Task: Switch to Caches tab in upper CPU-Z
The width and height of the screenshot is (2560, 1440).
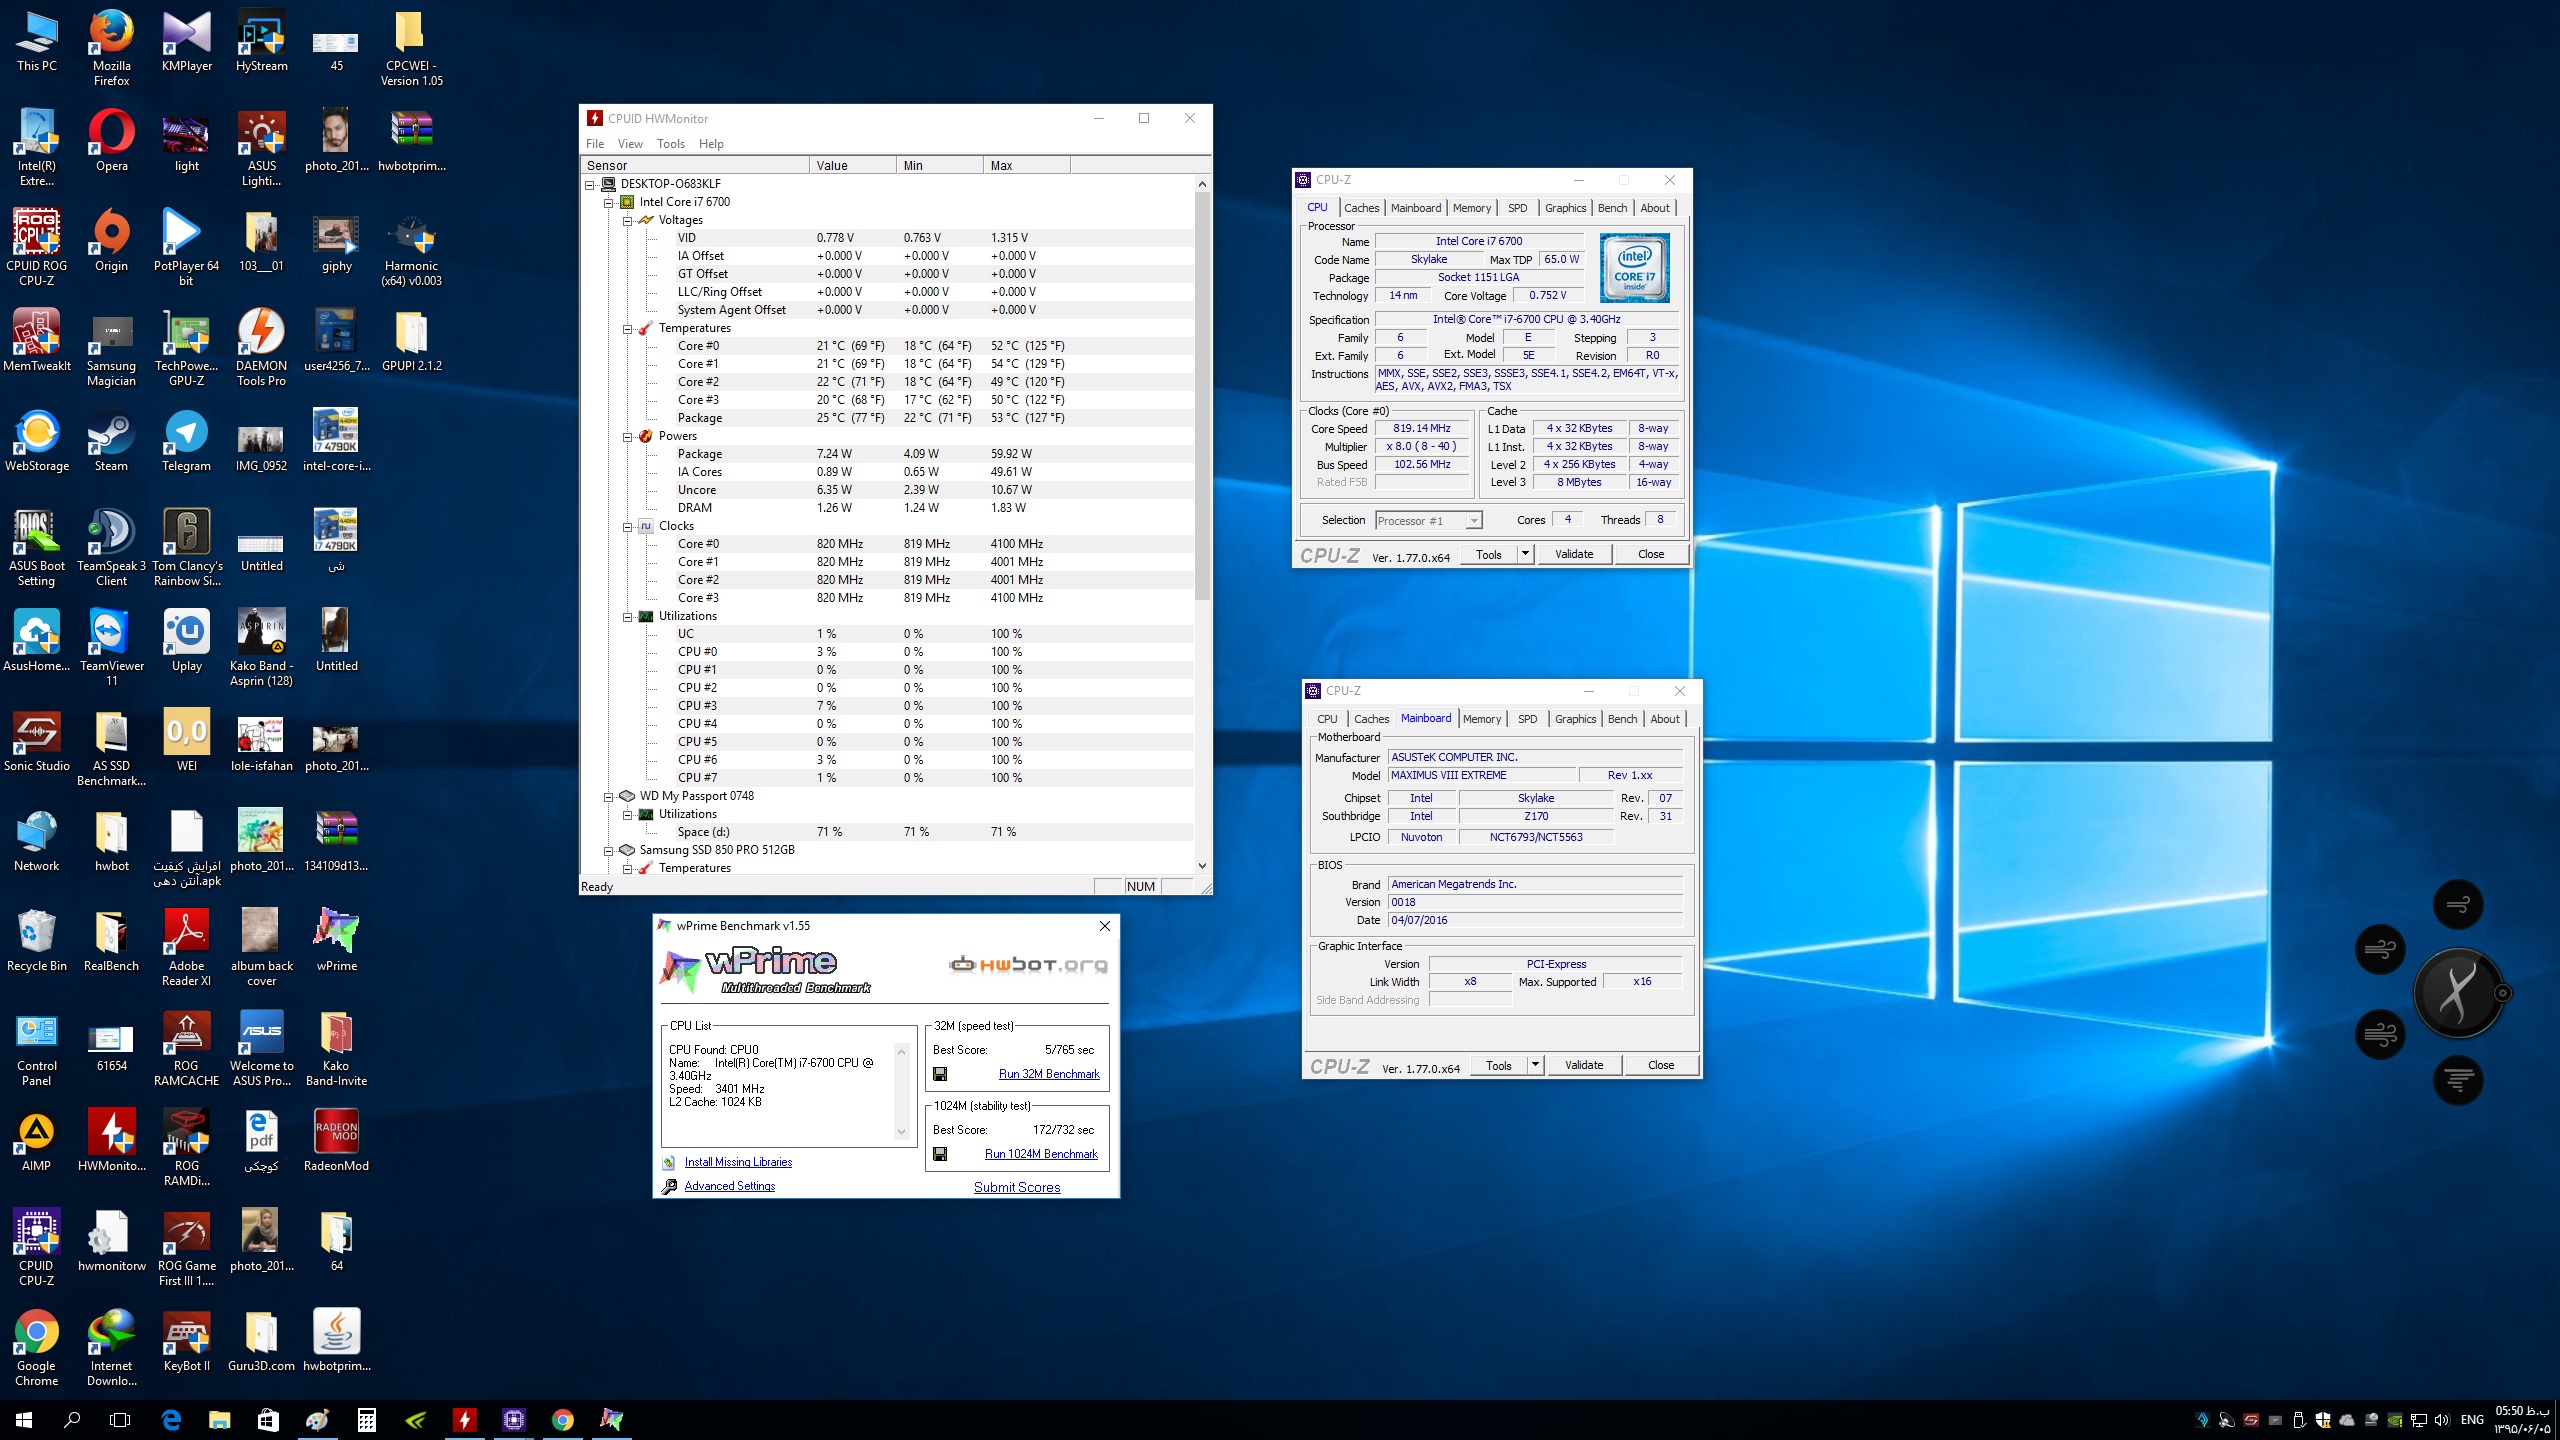Action: (1361, 208)
